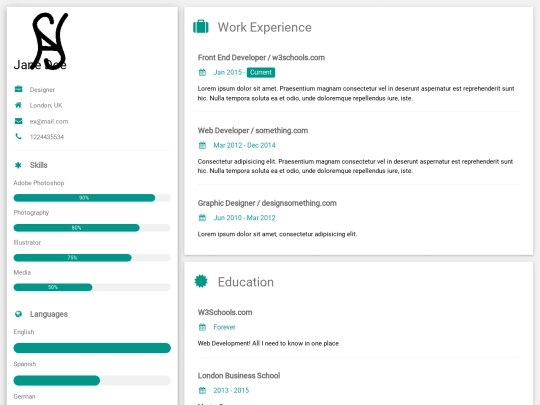The height and width of the screenshot is (405, 540).
Task: Click the English language label
Action: pyautogui.click(x=24, y=332)
